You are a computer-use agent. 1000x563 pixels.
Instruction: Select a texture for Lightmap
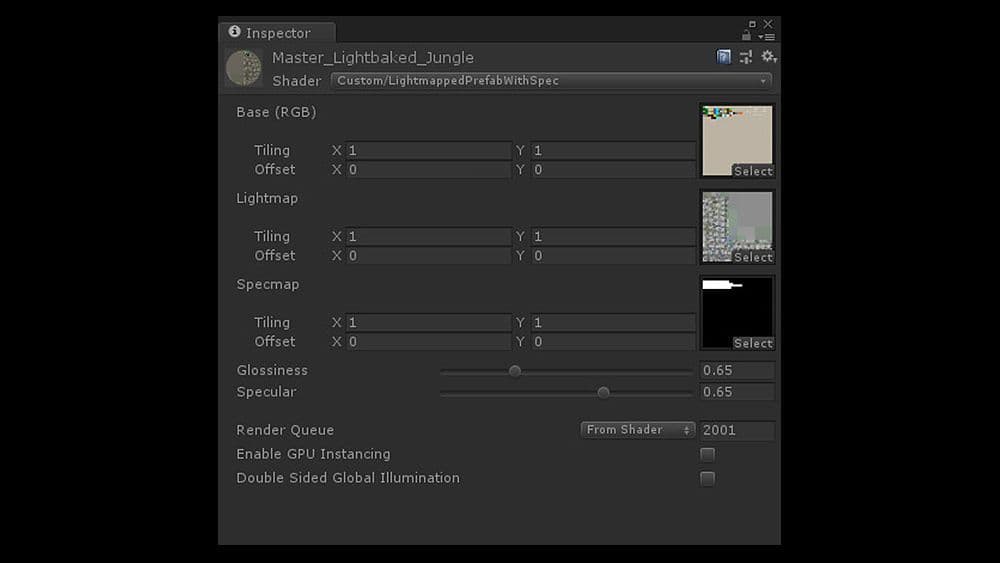(753, 257)
